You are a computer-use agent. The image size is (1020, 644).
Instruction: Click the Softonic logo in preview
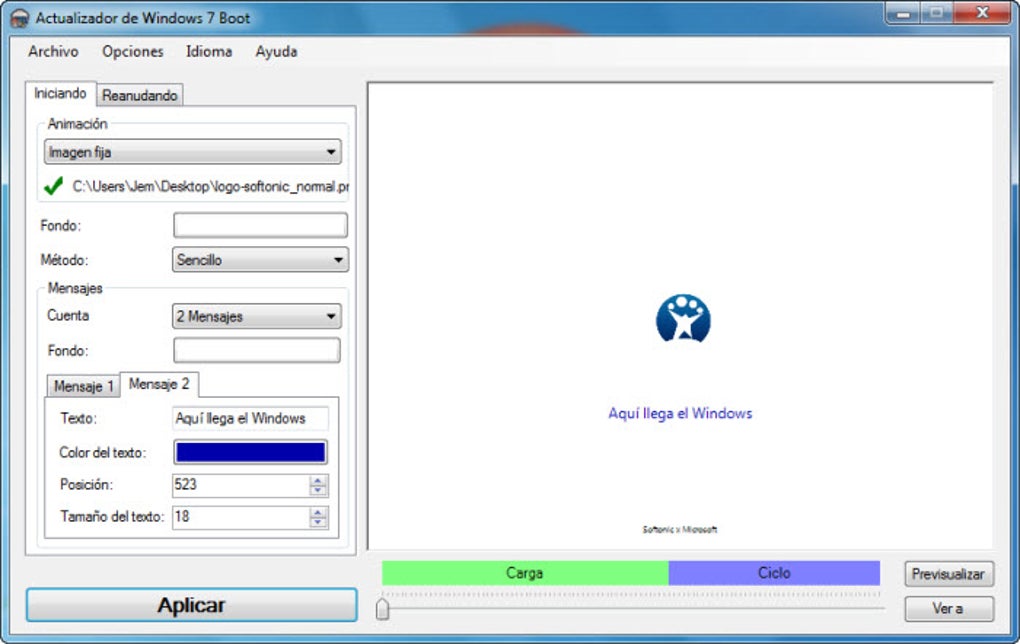pos(683,318)
